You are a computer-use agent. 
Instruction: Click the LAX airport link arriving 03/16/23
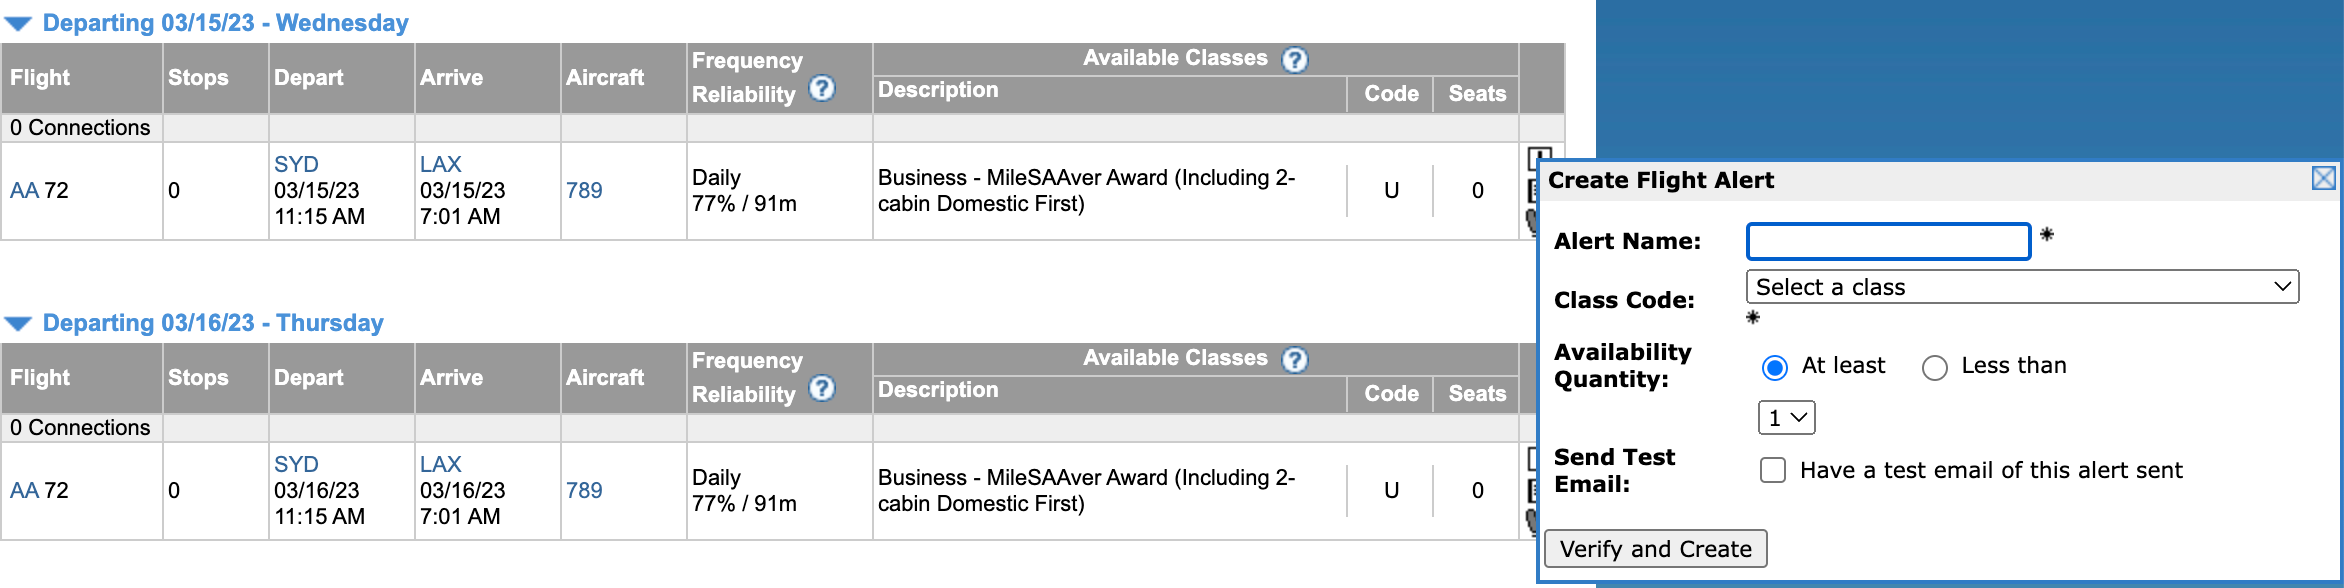[x=440, y=465]
